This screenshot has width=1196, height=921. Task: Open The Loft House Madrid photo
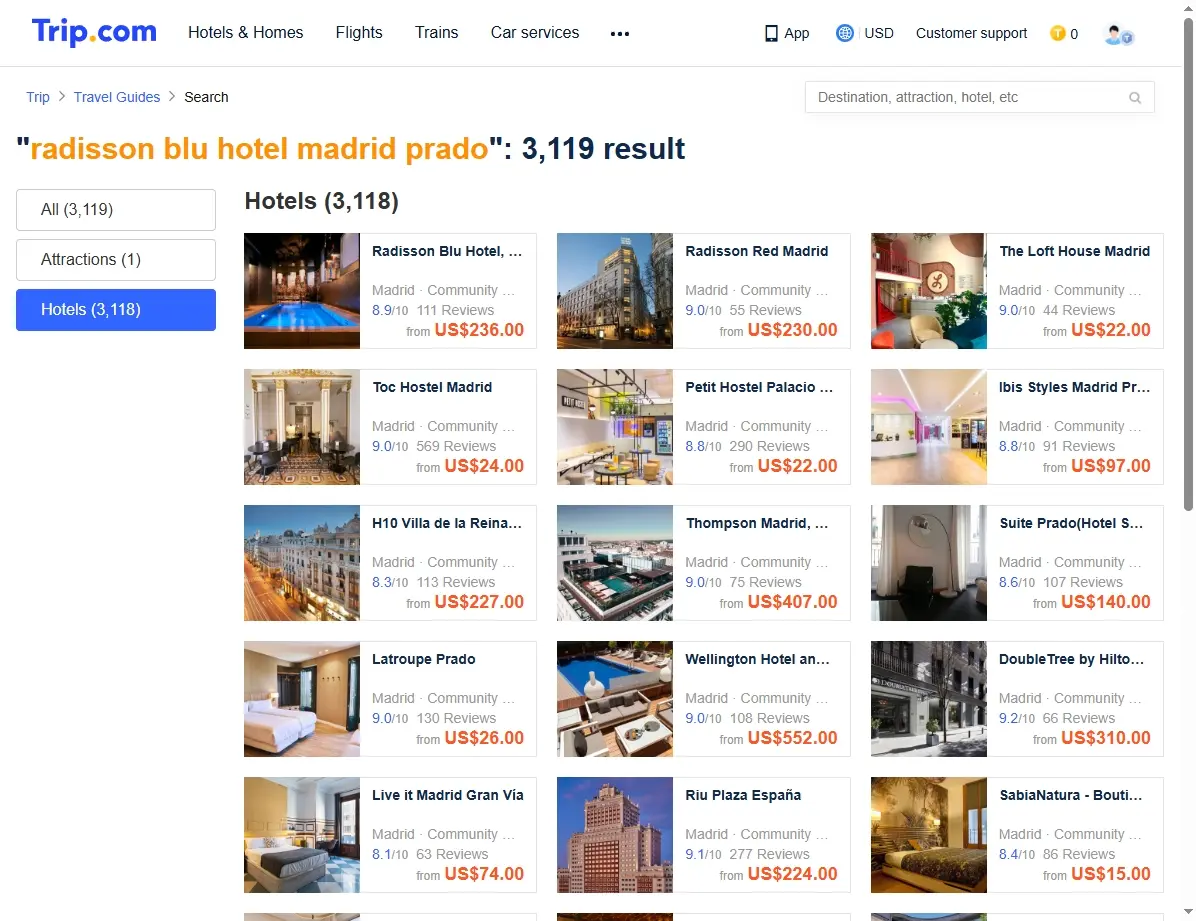(x=929, y=291)
